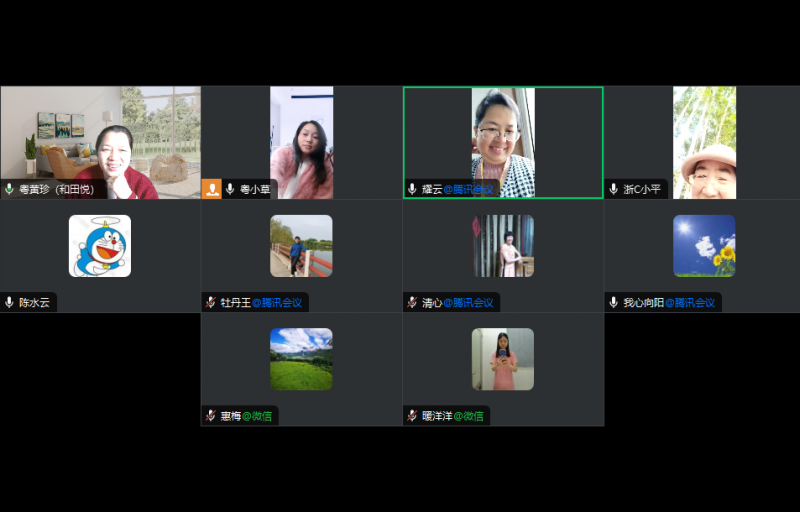Select 牡丹王's avatar photo by the railing
800x512 pixels.
click(x=301, y=246)
